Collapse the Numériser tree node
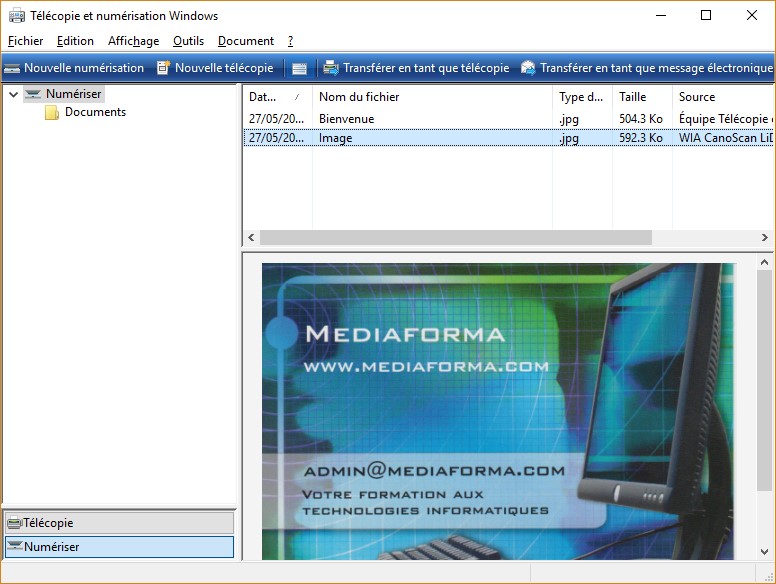This screenshot has height=584, width=776. (13, 94)
